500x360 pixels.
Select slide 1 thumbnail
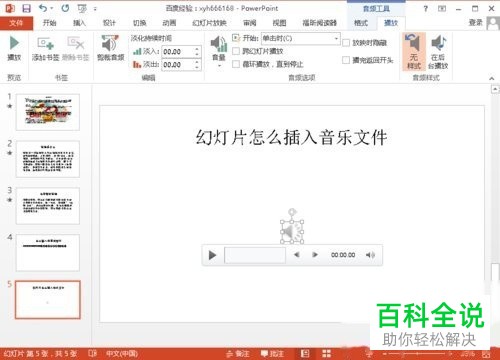coord(48,112)
